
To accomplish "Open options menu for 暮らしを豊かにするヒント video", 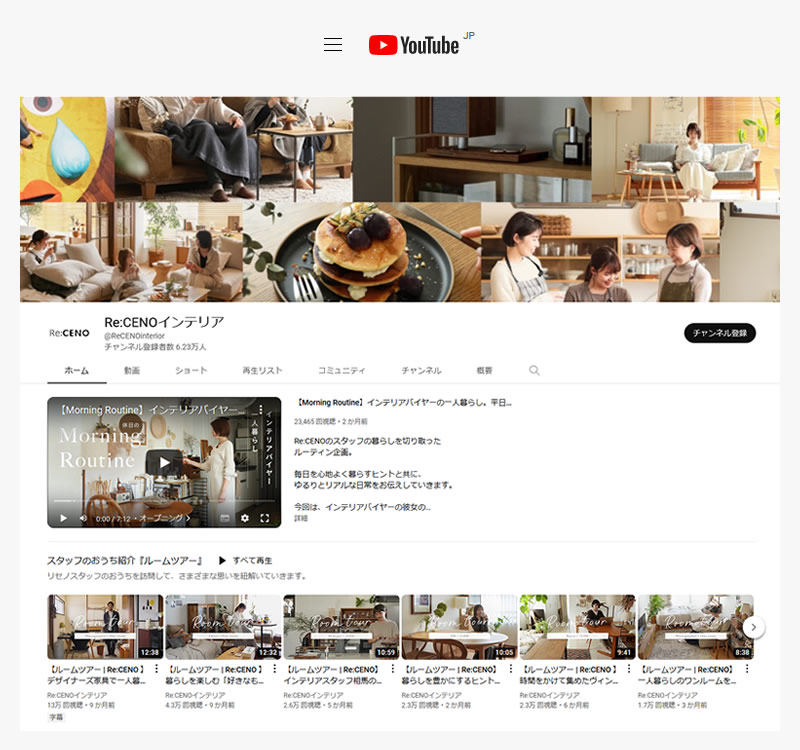I will point(511,669).
